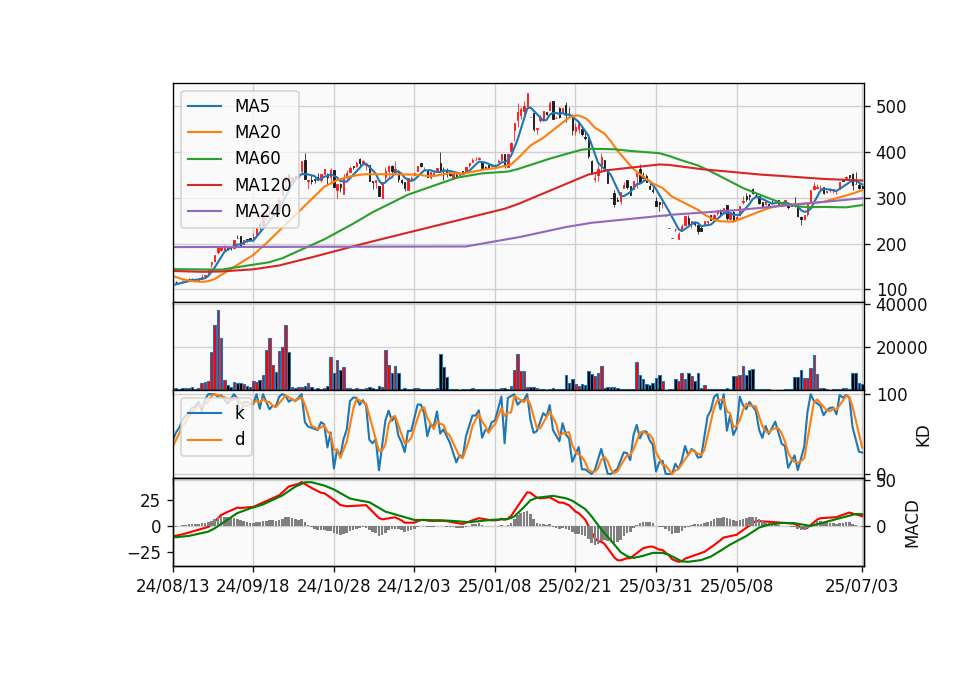The width and height of the screenshot is (960, 690).
Task: Click the 40000 volume axis tick
Action: click(901, 306)
